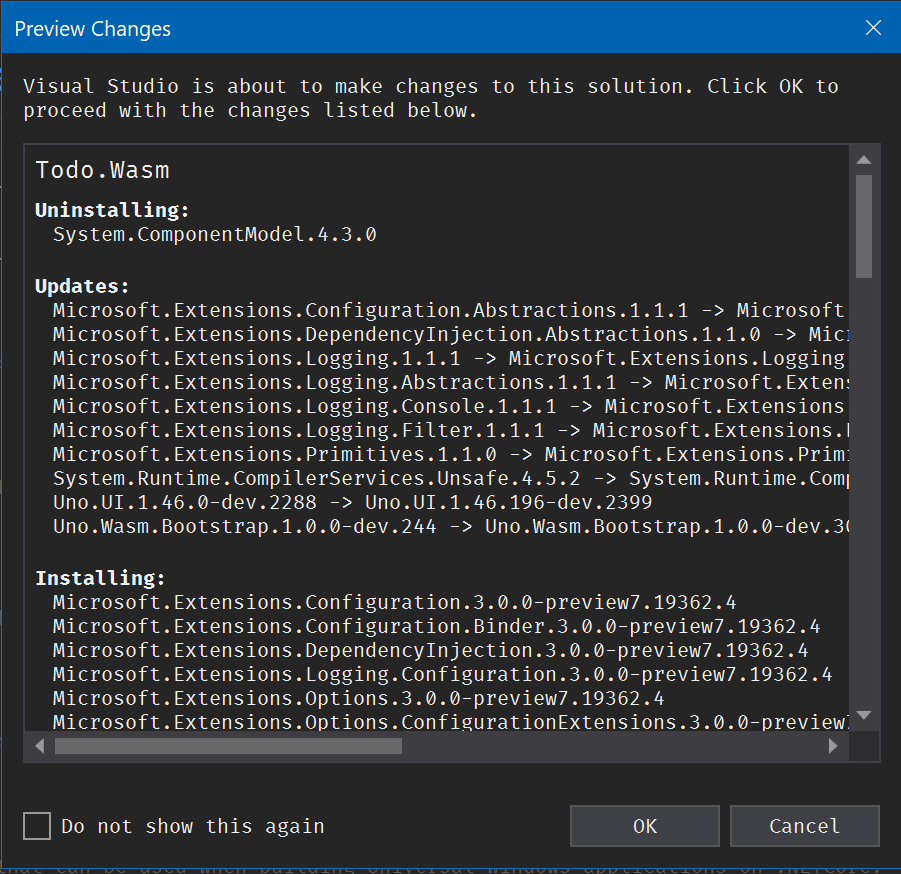The width and height of the screenshot is (901, 874).
Task: Click the 'Uninstalling:' section label
Action: coord(112,210)
